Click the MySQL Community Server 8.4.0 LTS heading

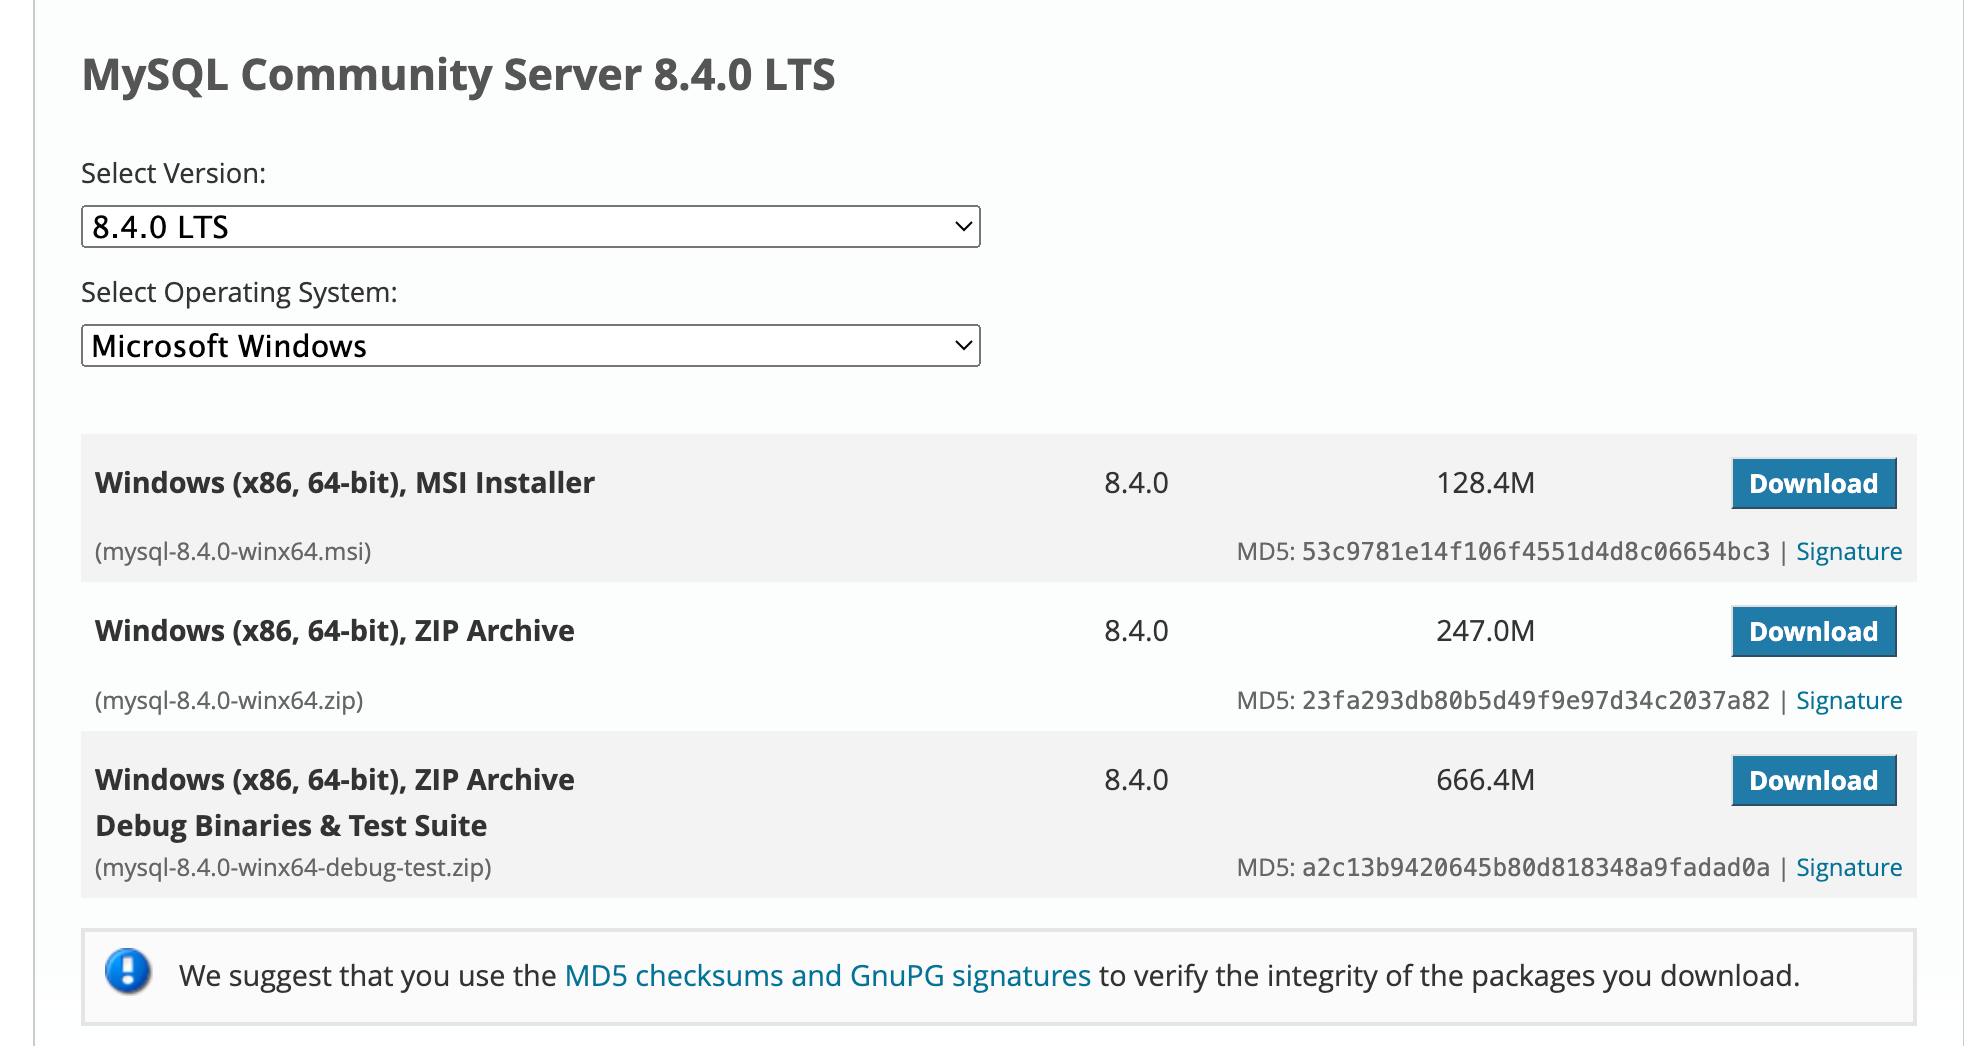pyautogui.click(x=458, y=75)
